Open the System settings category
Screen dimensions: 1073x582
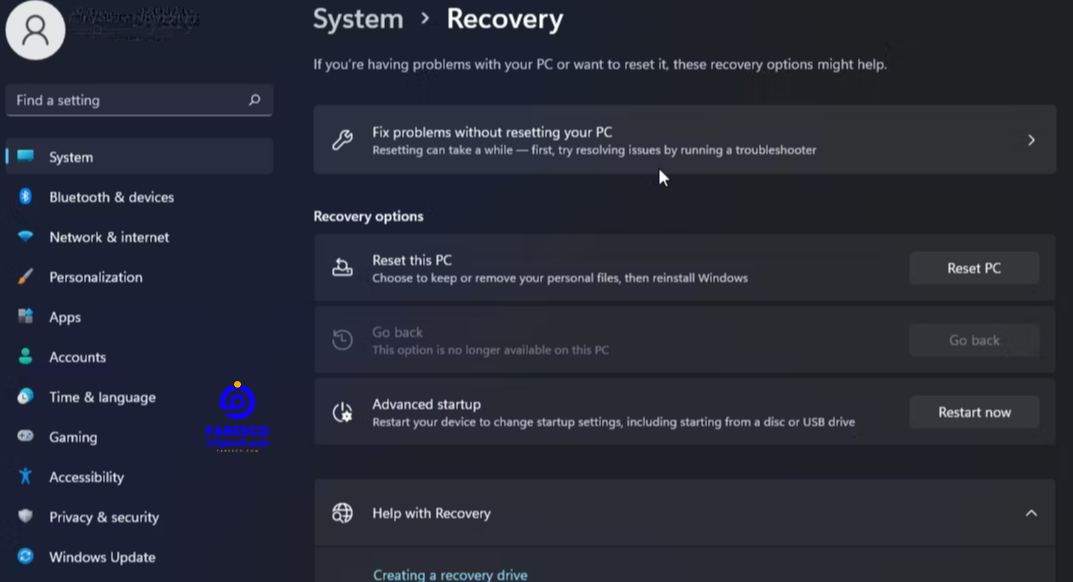click(140, 156)
